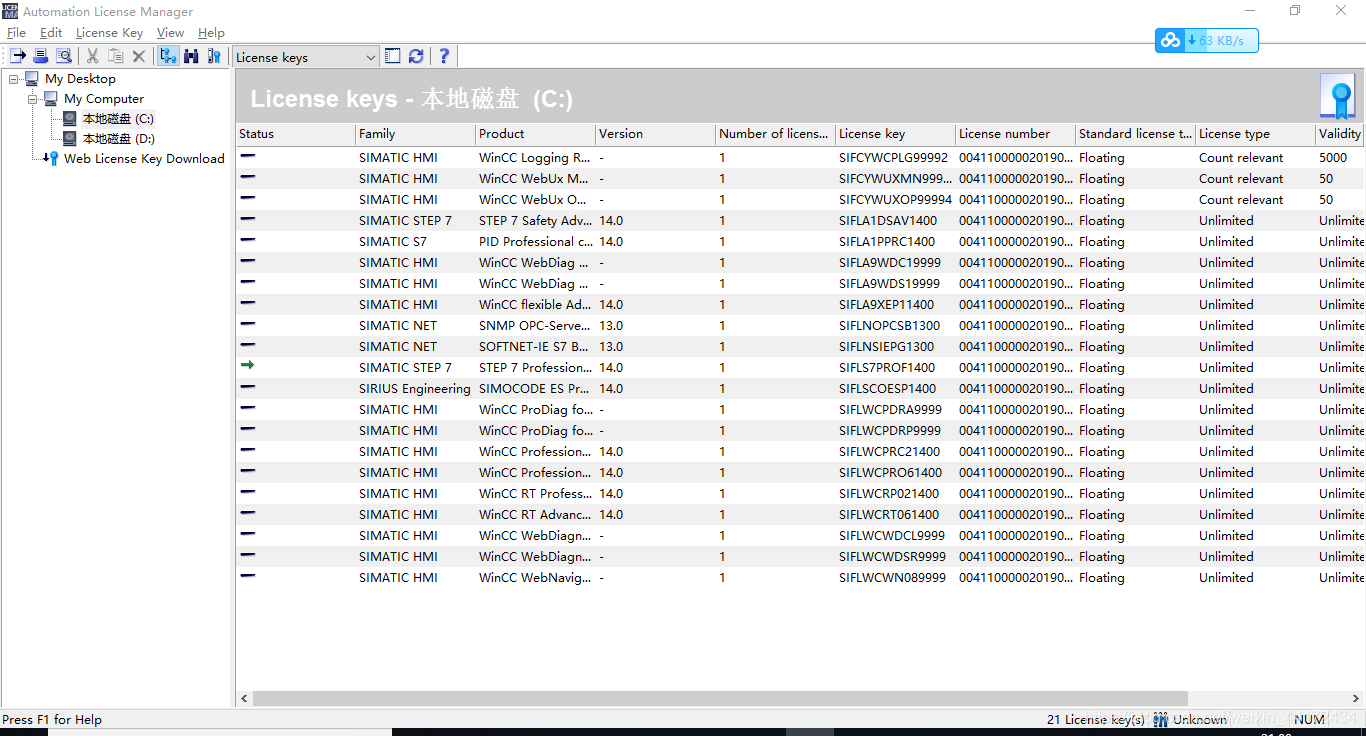Click the 21 License key(s) status bar text
The image size is (1366, 736).
[1096, 720]
